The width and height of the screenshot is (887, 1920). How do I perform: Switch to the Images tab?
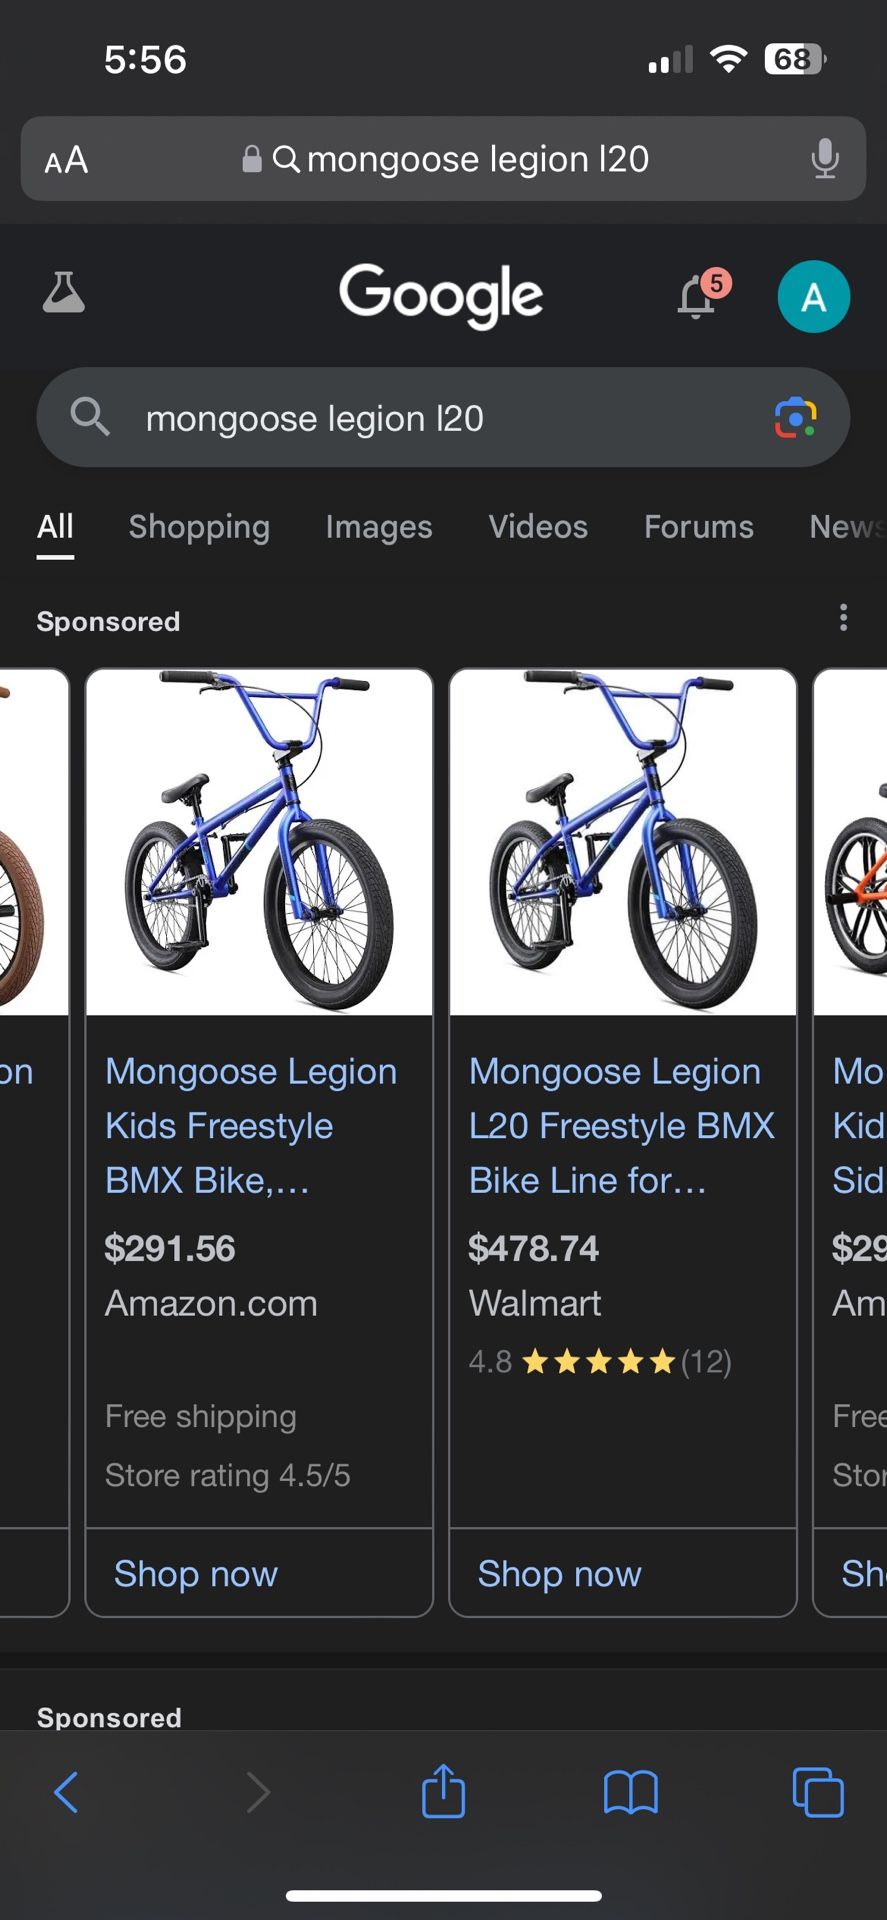coord(378,527)
